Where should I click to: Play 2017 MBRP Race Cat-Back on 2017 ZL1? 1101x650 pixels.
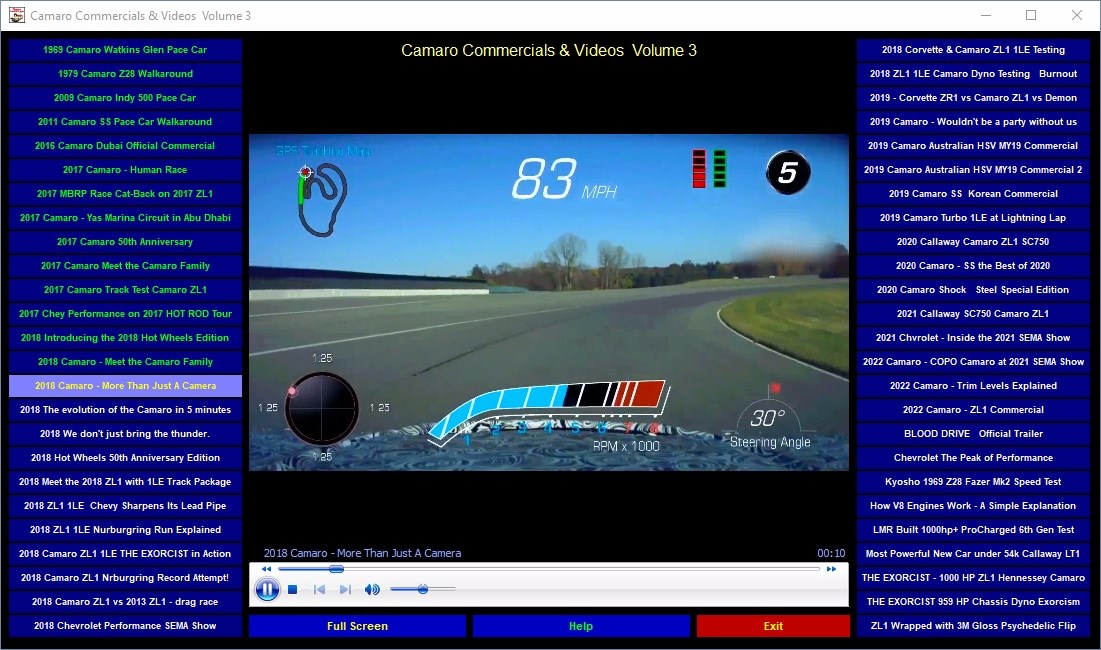tap(125, 194)
